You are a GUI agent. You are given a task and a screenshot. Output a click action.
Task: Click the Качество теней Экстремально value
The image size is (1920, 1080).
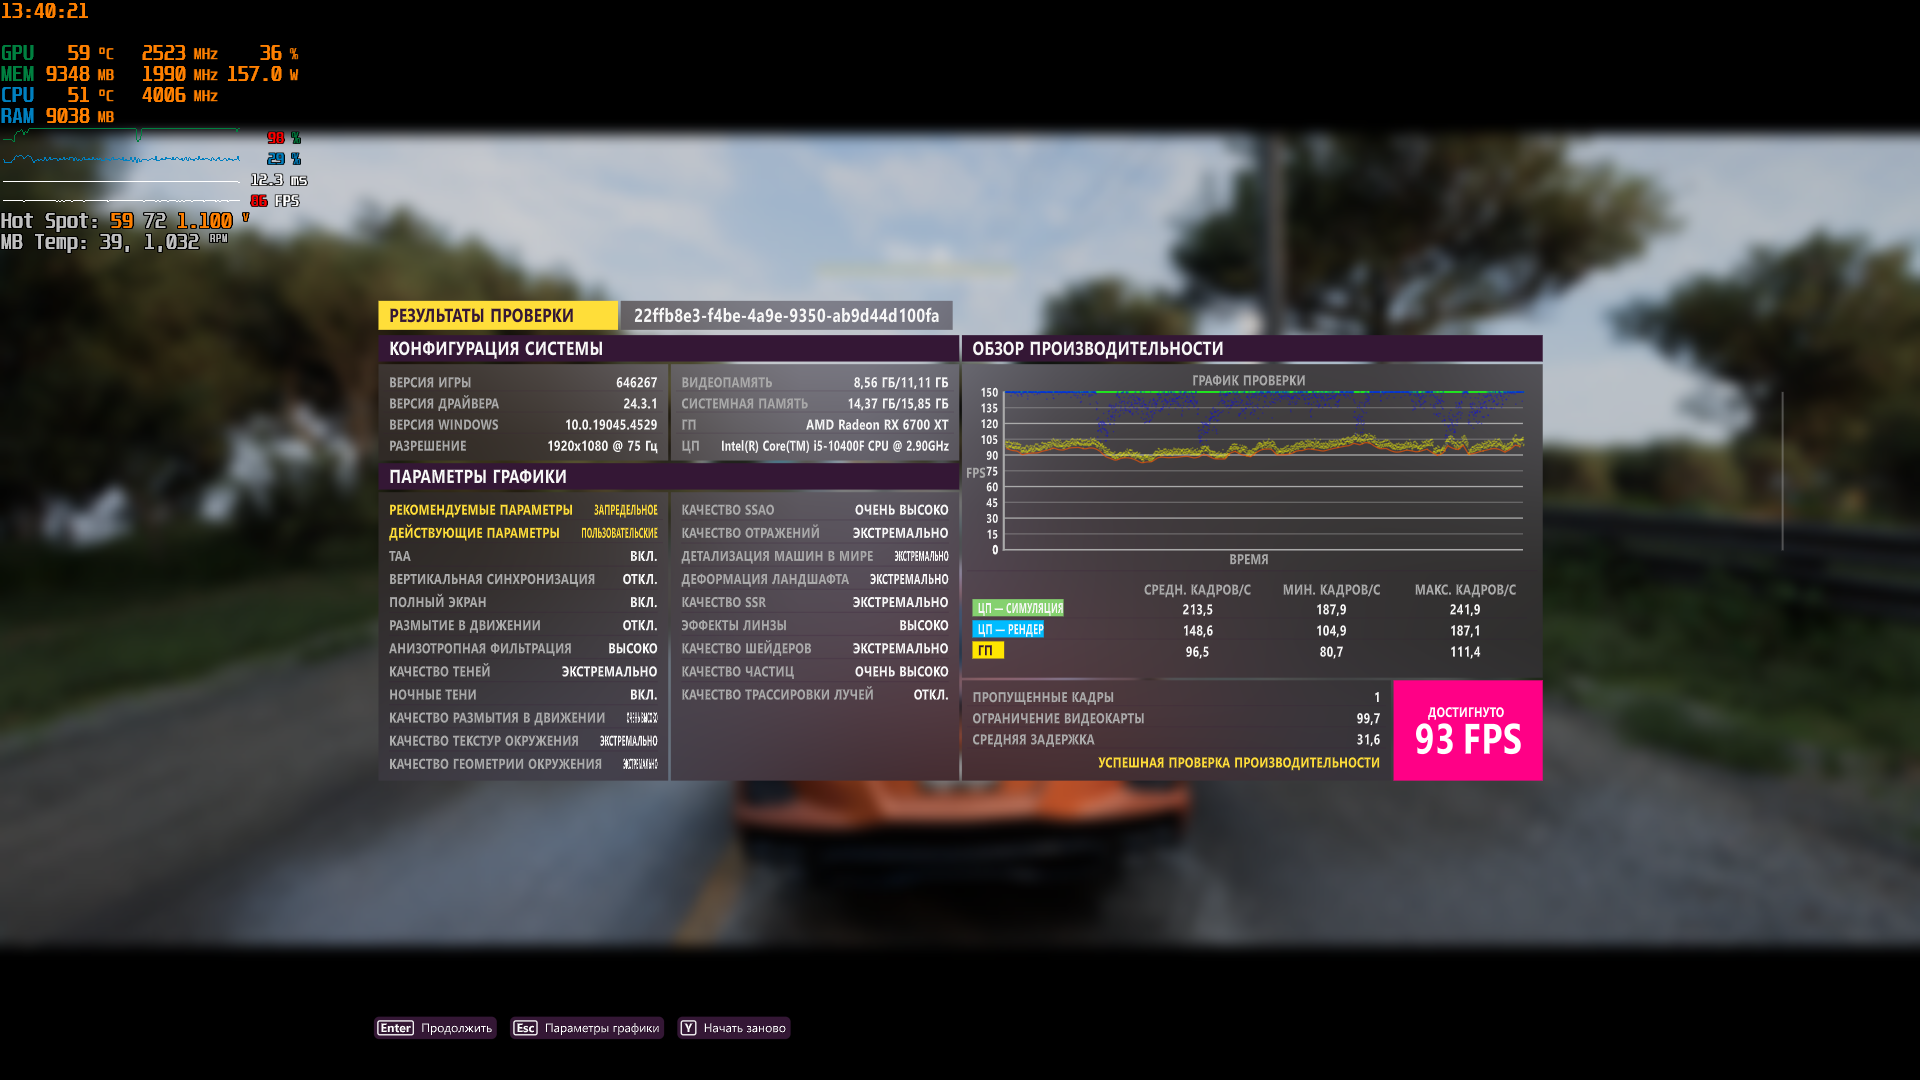click(x=608, y=672)
